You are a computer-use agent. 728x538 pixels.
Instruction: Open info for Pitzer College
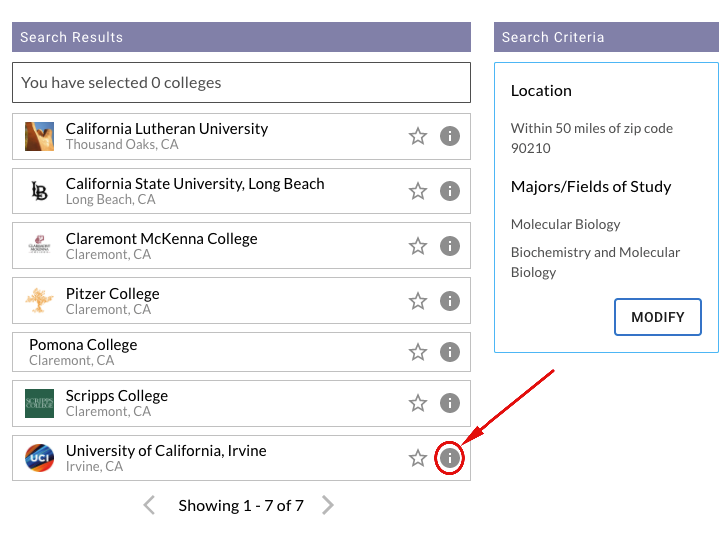(x=449, y=301)
